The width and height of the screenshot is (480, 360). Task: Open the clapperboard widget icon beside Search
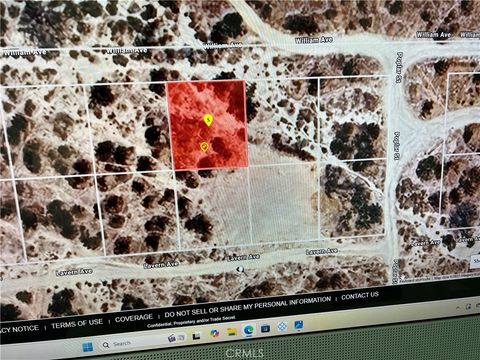[172, 338]
